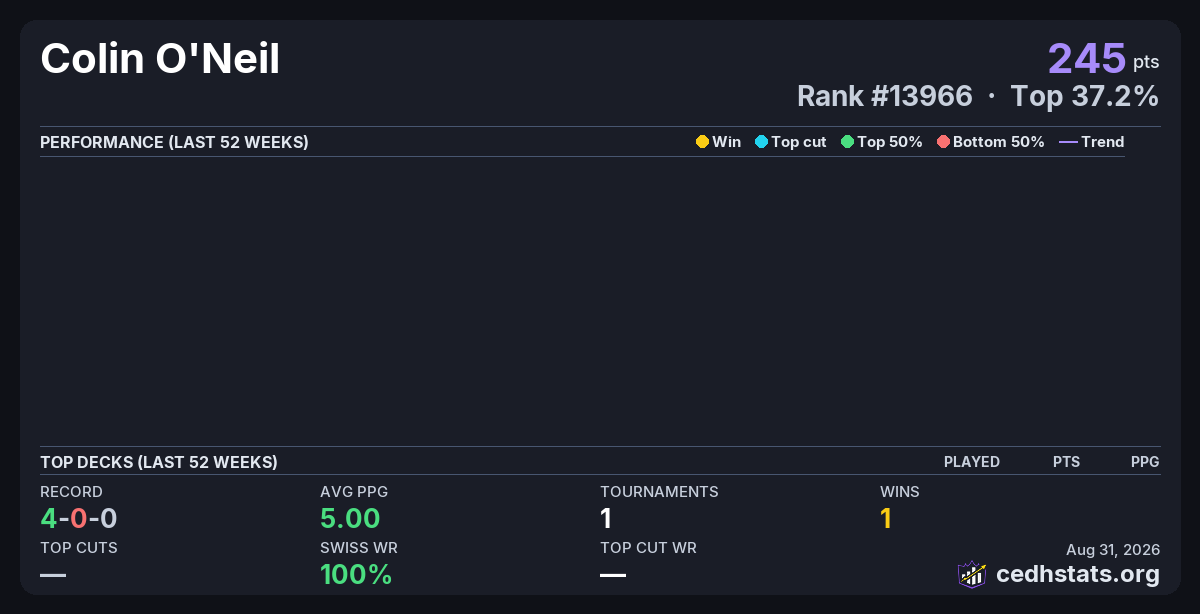Image resolution: width=1200 pixels, height=614 pixels.
Task: Click the yellow Win legend dot
Action: pos(702,142)
